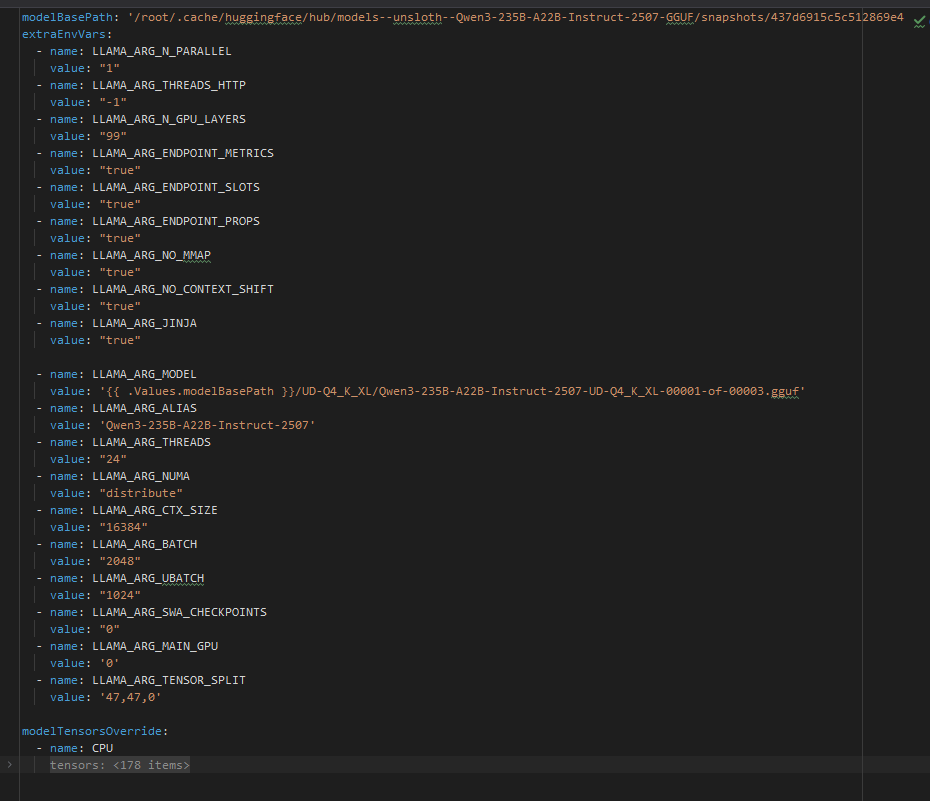This screenshot has height=801, width=930.
Task: Click the green inspection checkmark icon
Action: (x=919, y=23)
